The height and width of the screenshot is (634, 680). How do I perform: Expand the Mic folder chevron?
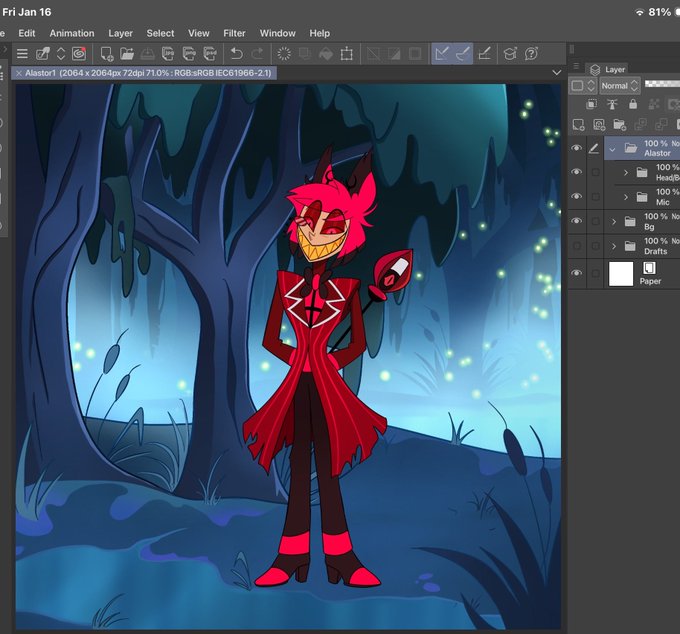click(x=626, y=197)
